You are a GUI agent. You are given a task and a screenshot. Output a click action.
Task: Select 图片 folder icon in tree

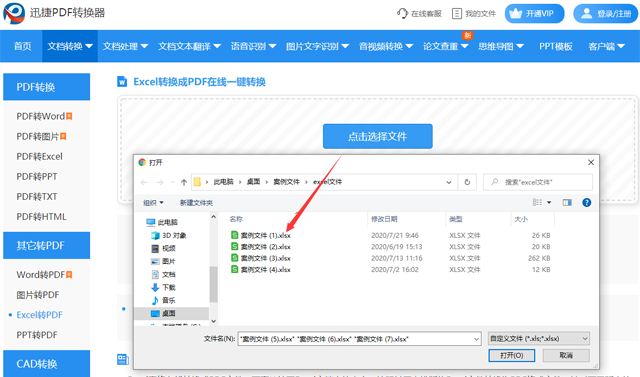pos(155,262)
